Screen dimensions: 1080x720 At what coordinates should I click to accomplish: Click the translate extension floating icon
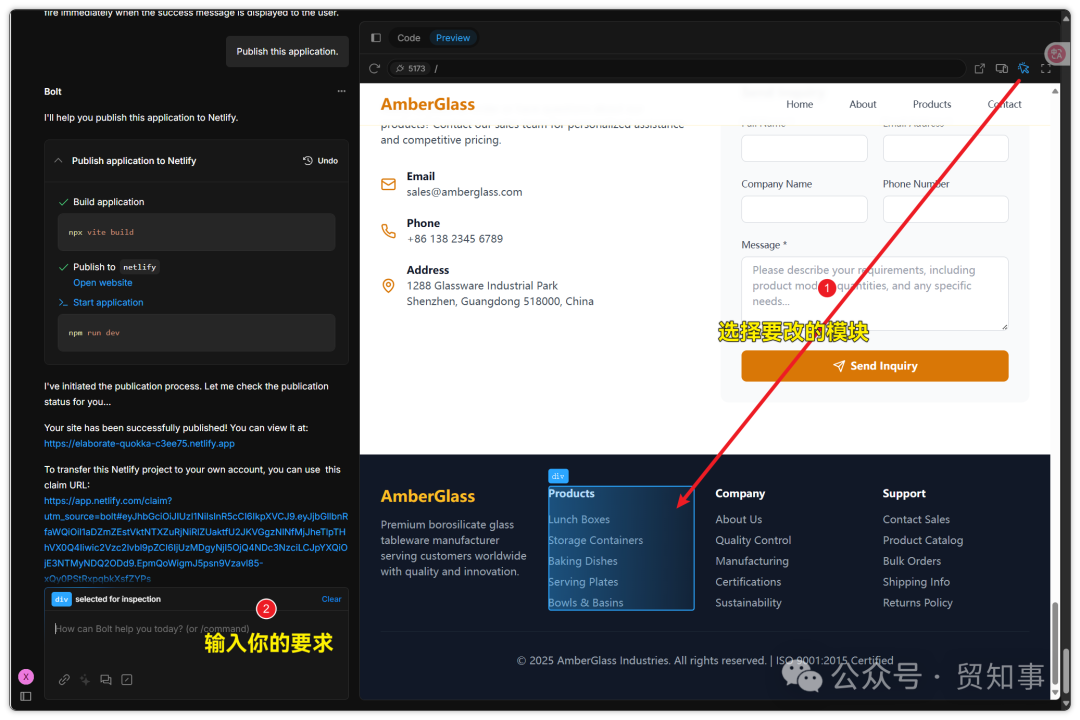[1057, 53]
